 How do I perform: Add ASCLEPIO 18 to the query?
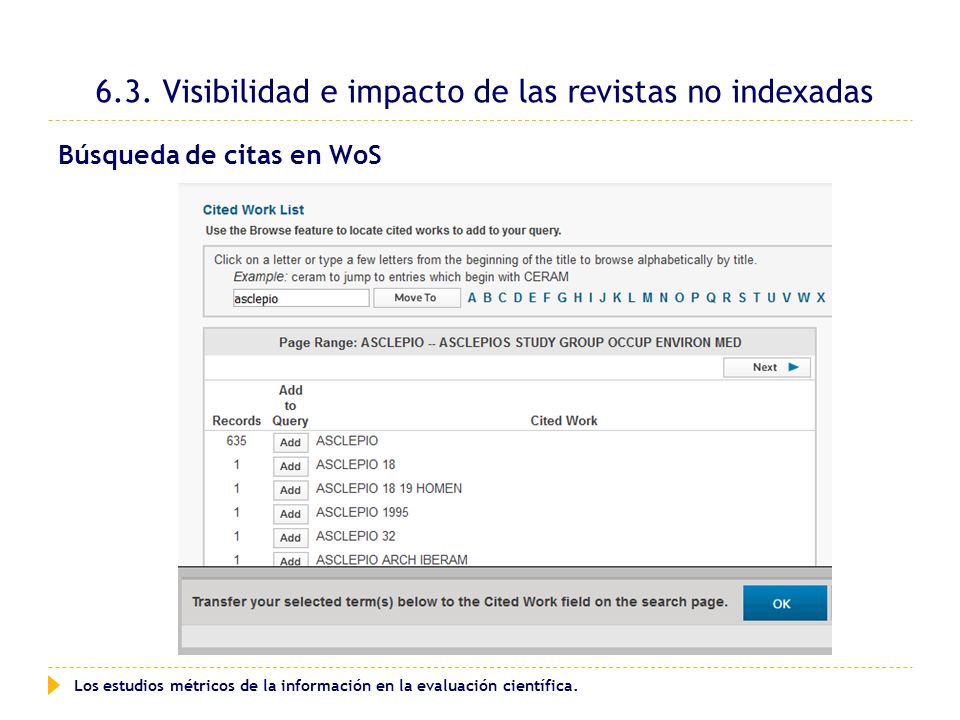coord(290,466)
